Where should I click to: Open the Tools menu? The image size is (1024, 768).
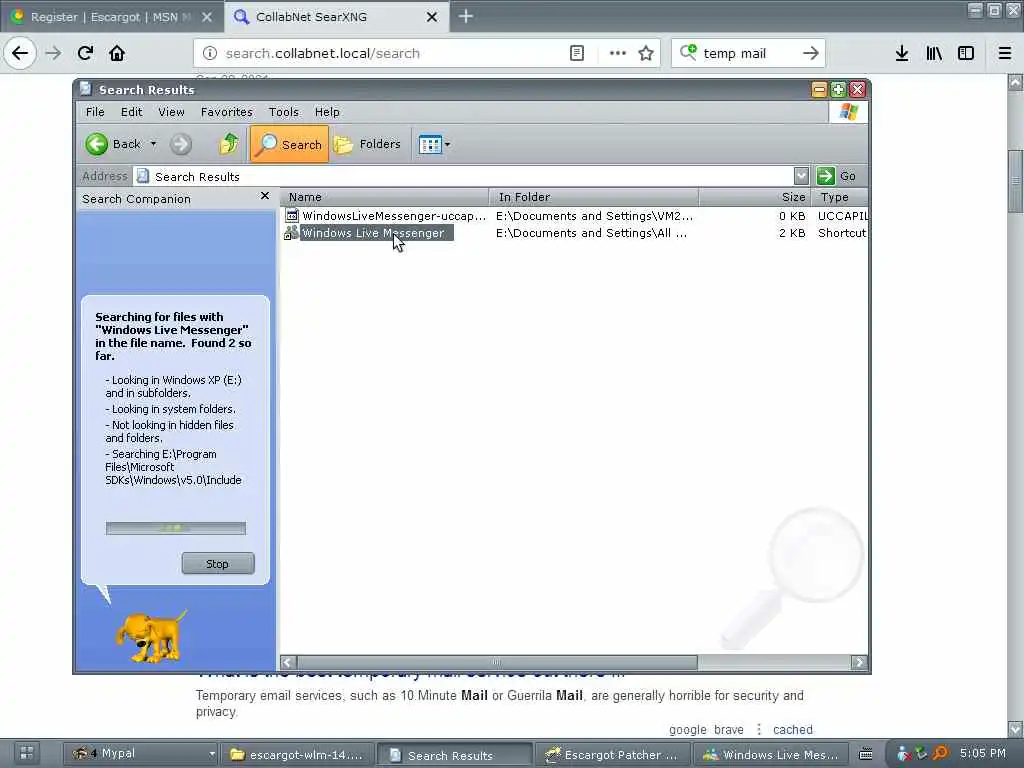click(283, 112)
